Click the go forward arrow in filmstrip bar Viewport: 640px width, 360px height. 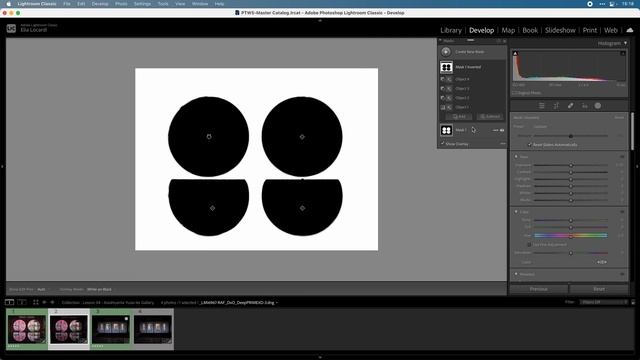pos(52,302)
